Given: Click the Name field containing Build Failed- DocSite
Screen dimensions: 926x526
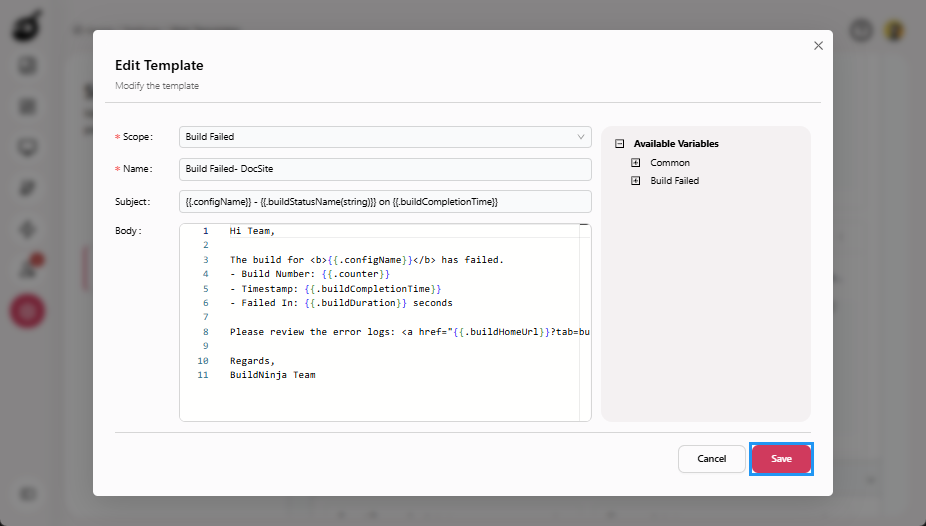Looking at the screenshot, I should tap(385, 169).
